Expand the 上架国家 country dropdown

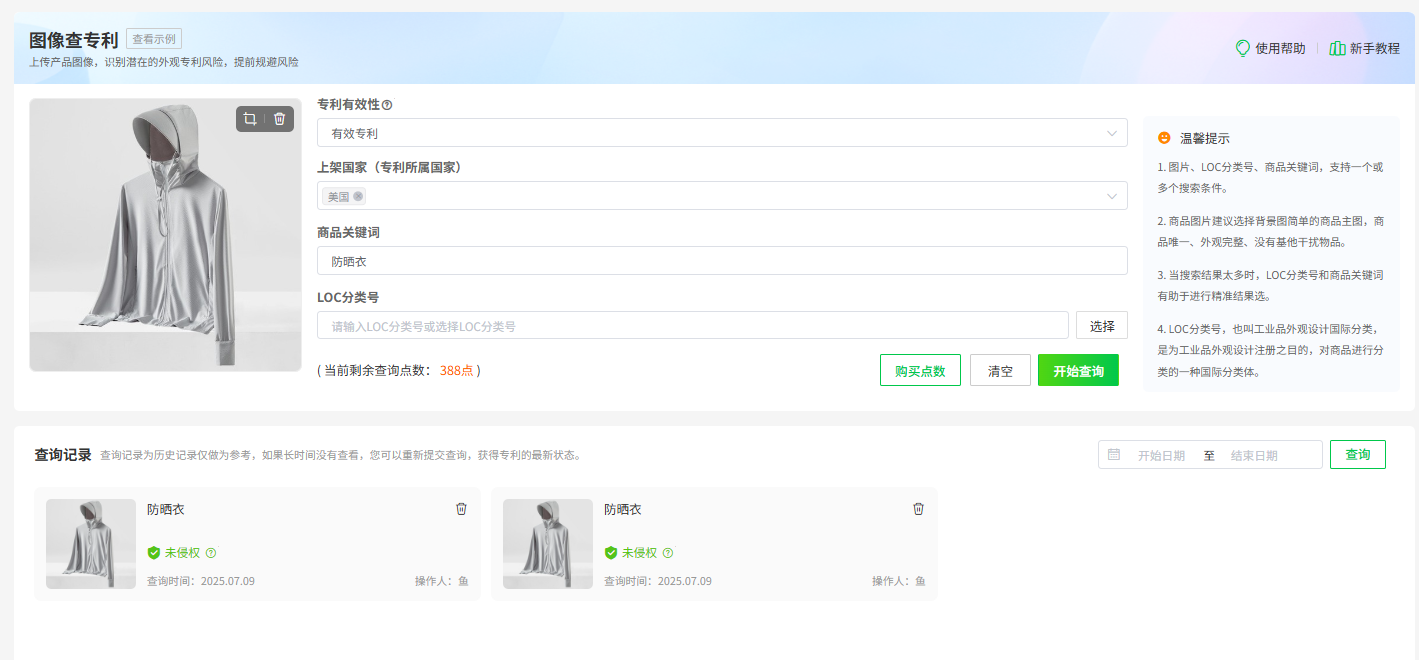coord(1110,196)
